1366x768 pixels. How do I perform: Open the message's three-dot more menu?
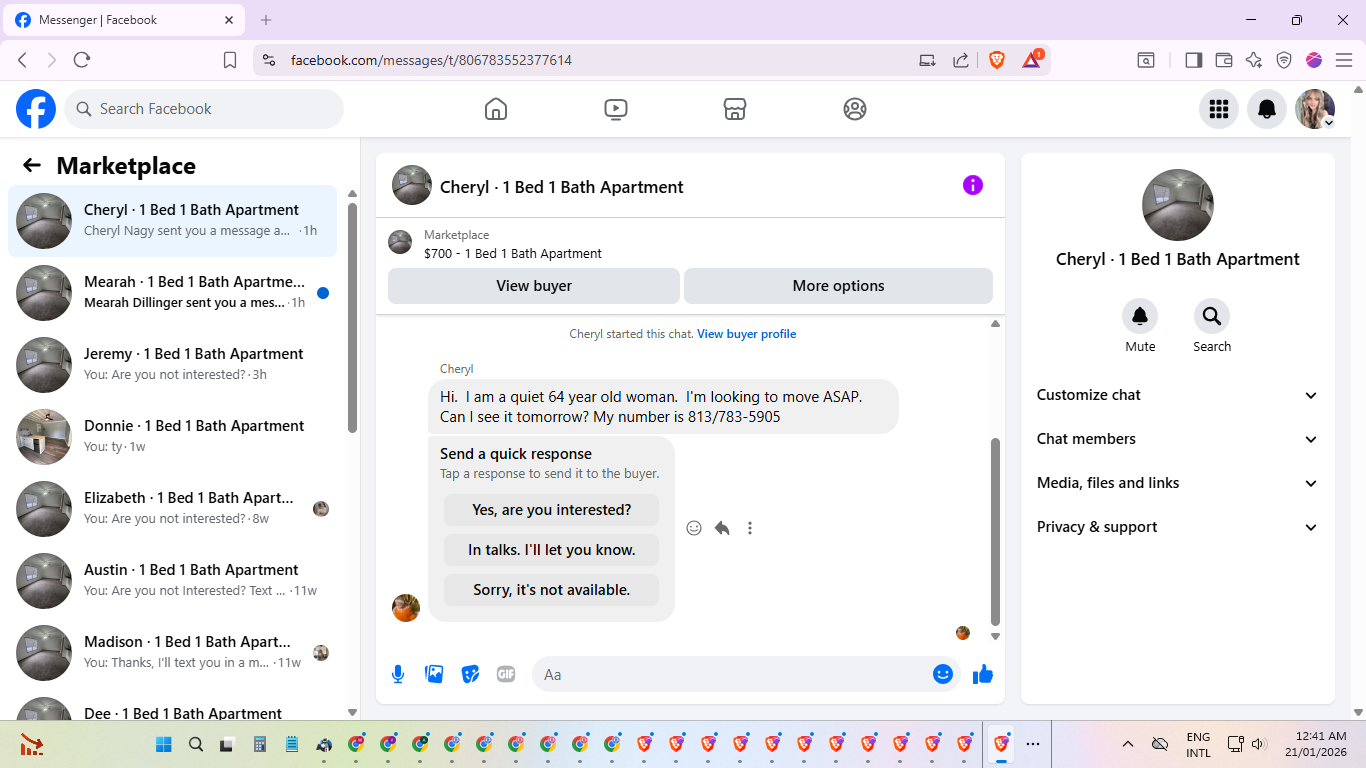pyautogui.click(x=750, y=528)
